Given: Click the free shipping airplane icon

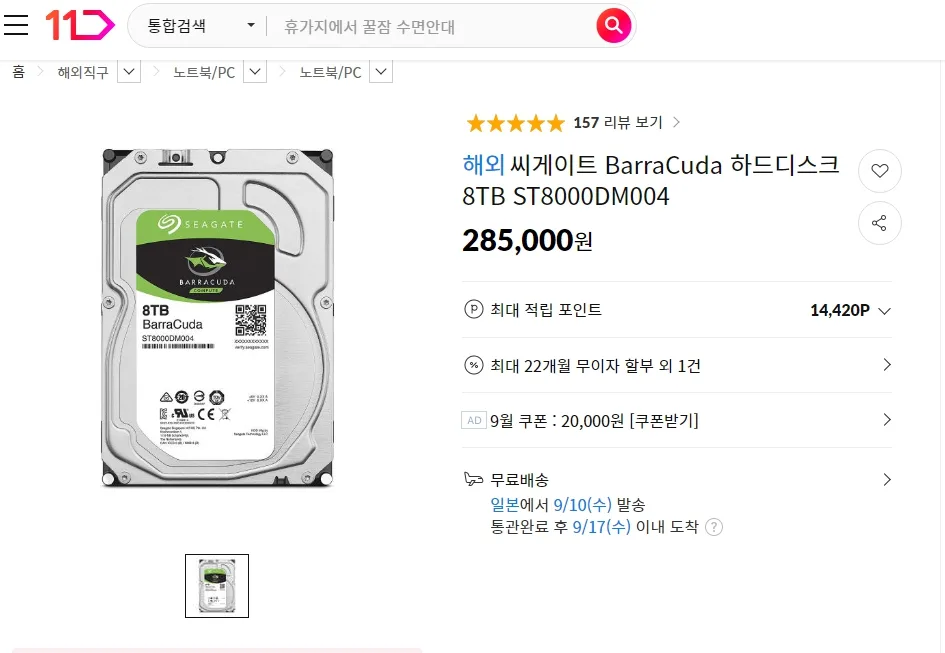Looking at the screenshot, I should [x=474, y=479].
